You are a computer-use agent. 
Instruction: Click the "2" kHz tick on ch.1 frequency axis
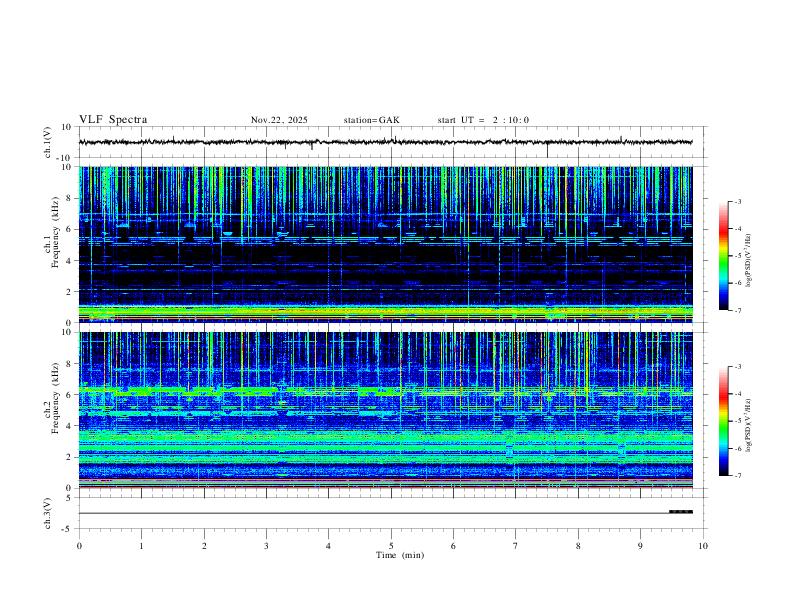(70, 292)
